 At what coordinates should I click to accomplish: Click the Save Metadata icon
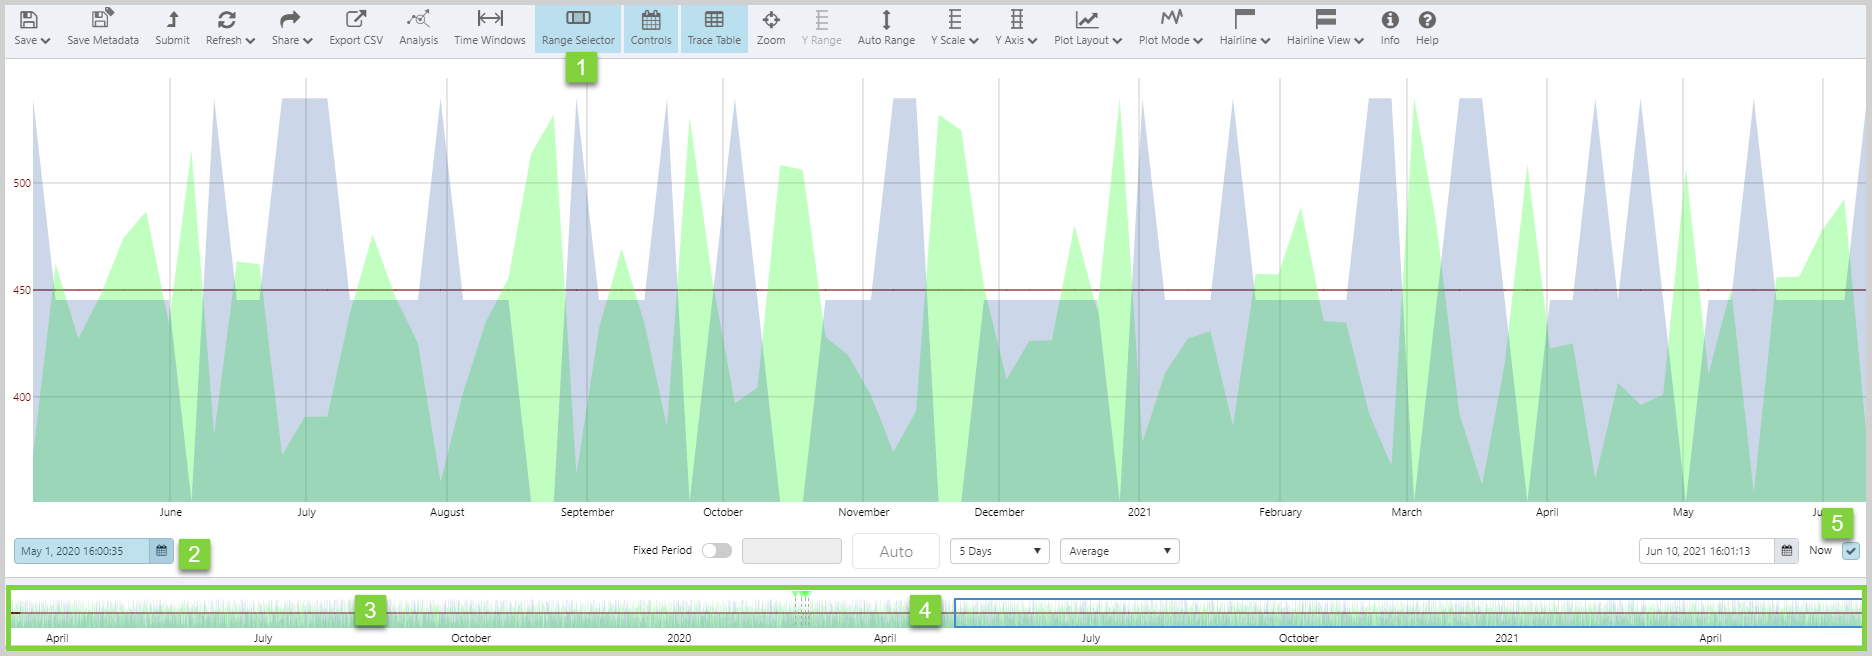point(102,20)
